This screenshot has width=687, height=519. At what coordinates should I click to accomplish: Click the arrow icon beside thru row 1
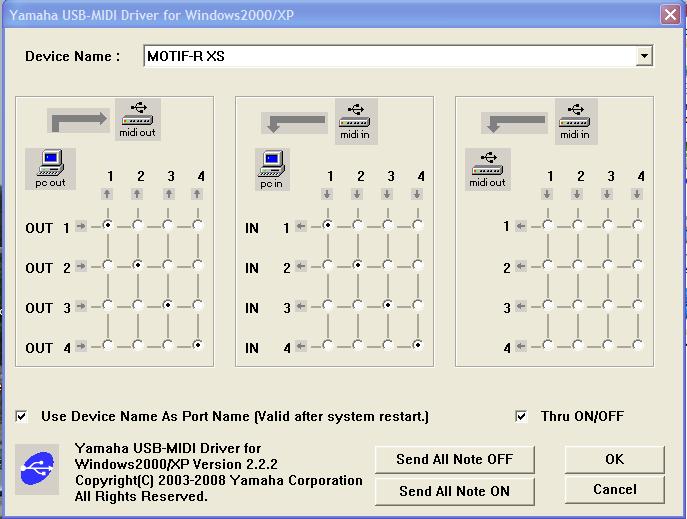click(x=521, y=226)
